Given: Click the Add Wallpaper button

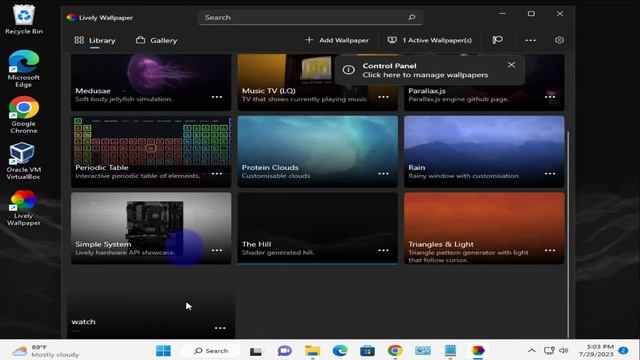Looking at the screenshot, I should click(337, 40).
